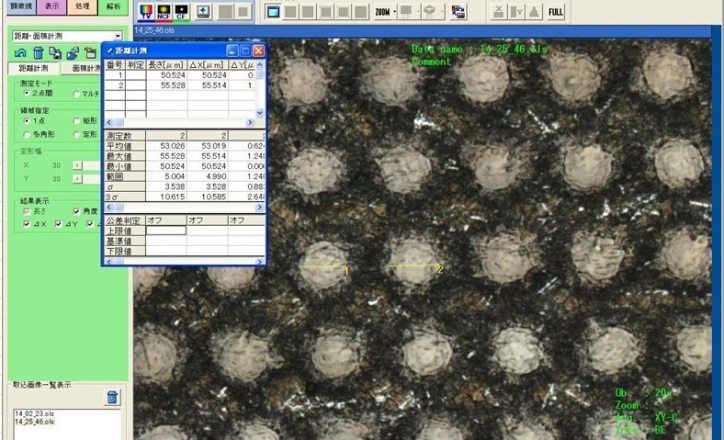This screenshot has height=440, width=724.
Task: Click the 上限値 input cell
Action: [x=166, y=230]
